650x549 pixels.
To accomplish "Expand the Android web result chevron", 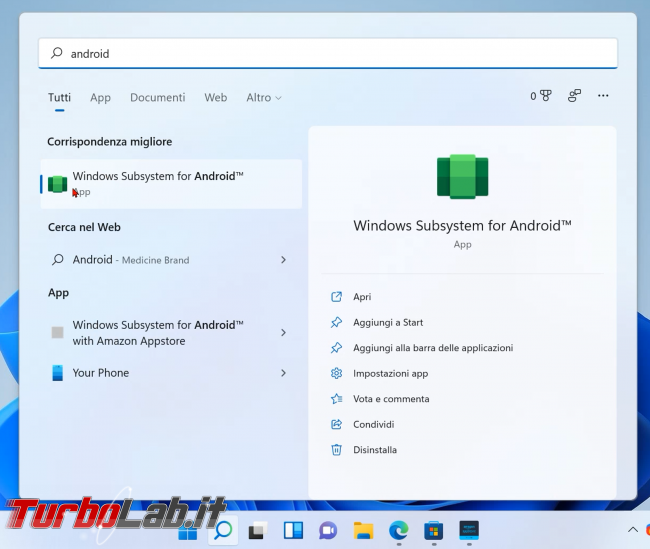I will [x=284, y=260].
